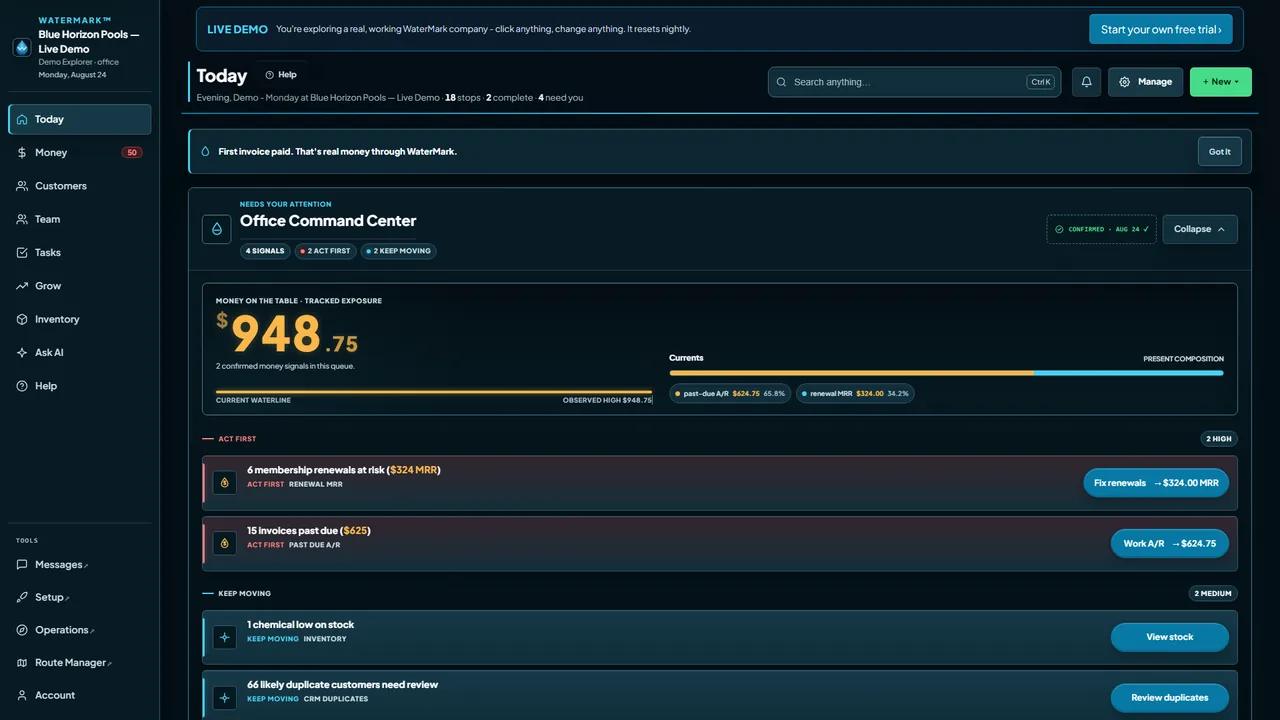Click the Office Command Center droplet icon

[x=217, y=229]
